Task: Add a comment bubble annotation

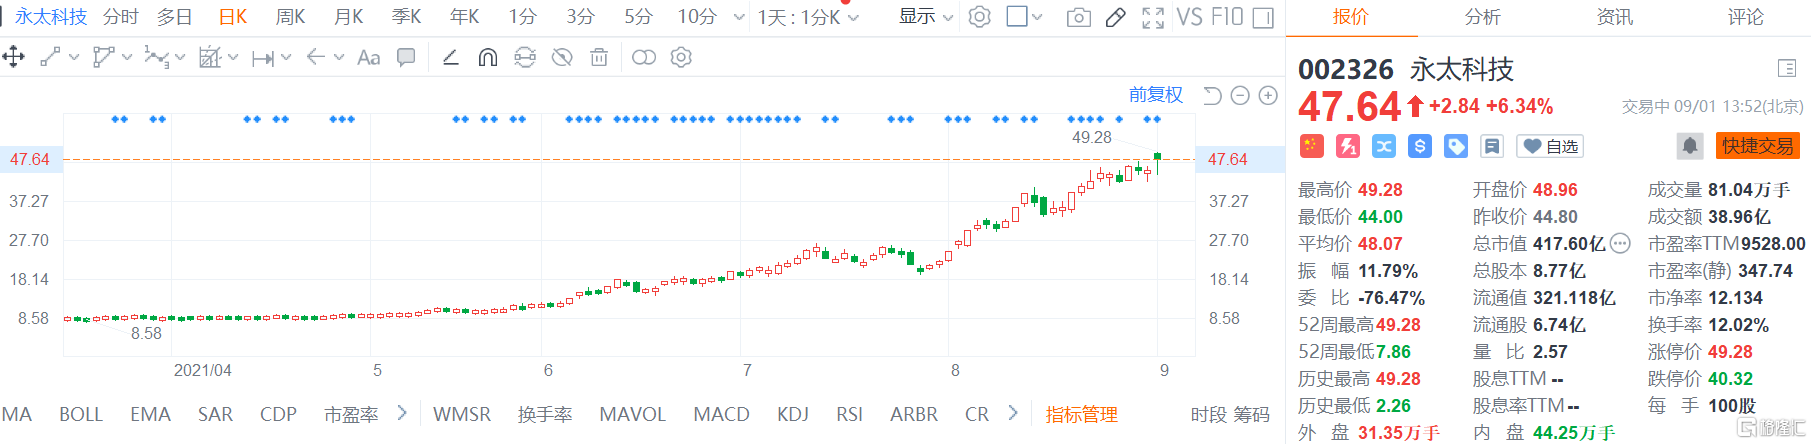Action: [406, 58]
